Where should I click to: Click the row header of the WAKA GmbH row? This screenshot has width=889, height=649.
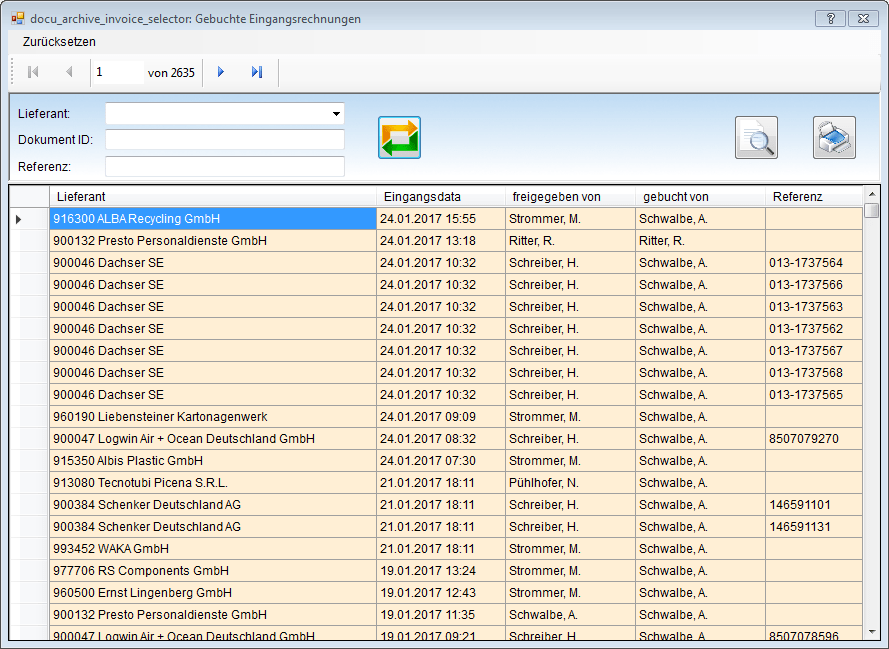coord(29,549)
